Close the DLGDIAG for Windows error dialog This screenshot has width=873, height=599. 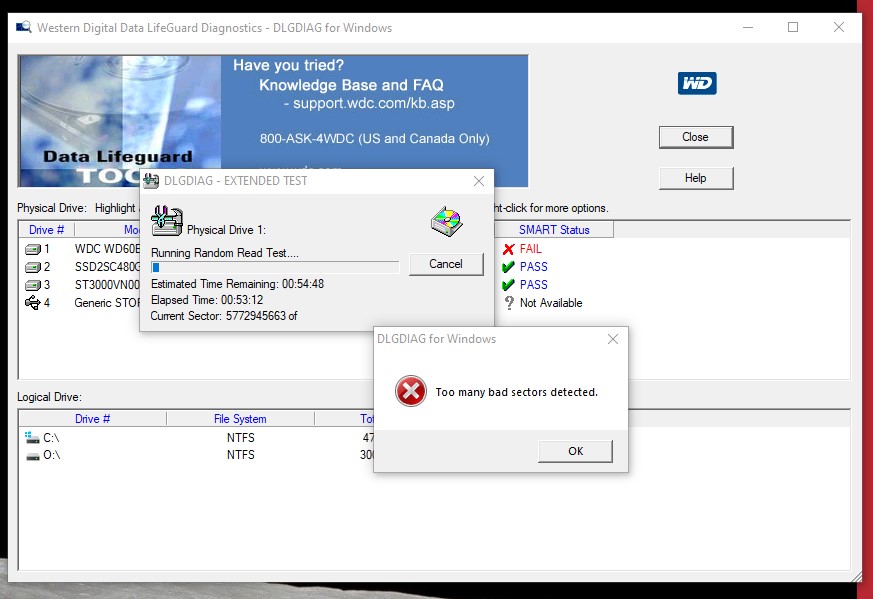613,339
